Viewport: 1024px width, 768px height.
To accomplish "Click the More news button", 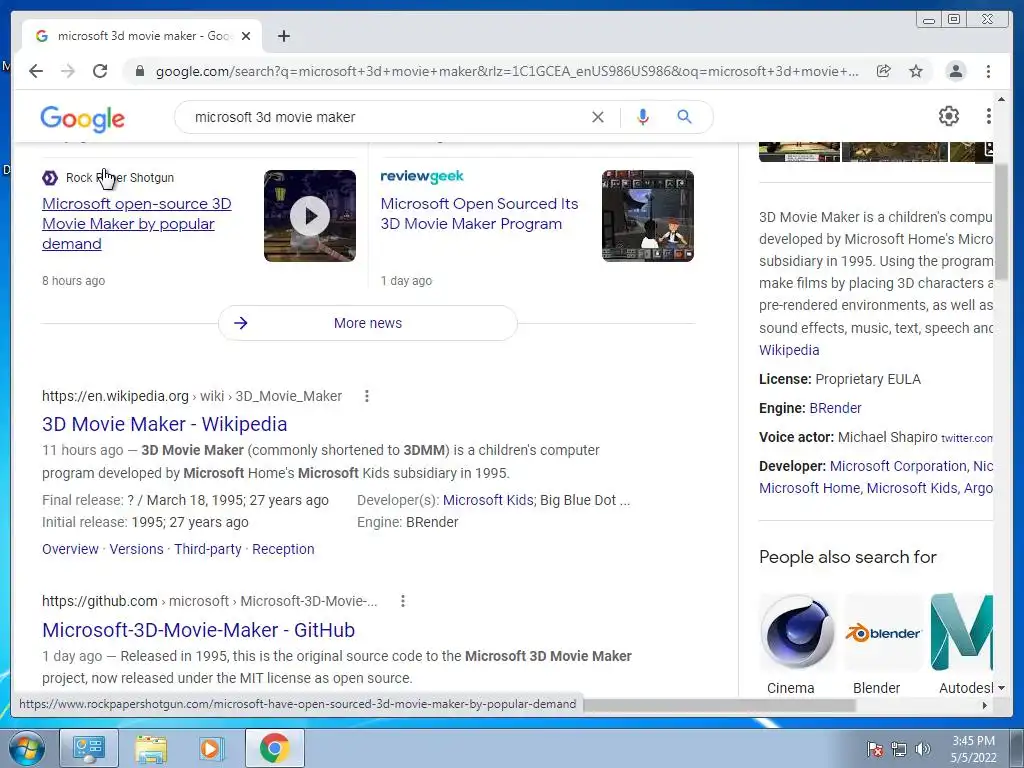I will [x=368, y=323].
